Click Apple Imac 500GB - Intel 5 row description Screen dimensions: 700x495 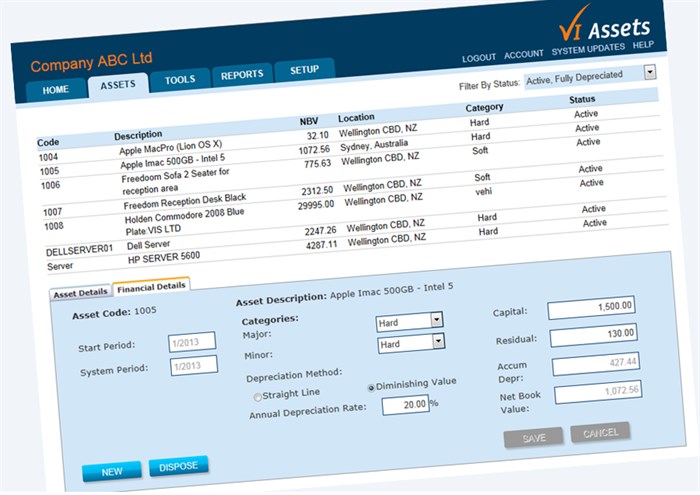(172, 162)
